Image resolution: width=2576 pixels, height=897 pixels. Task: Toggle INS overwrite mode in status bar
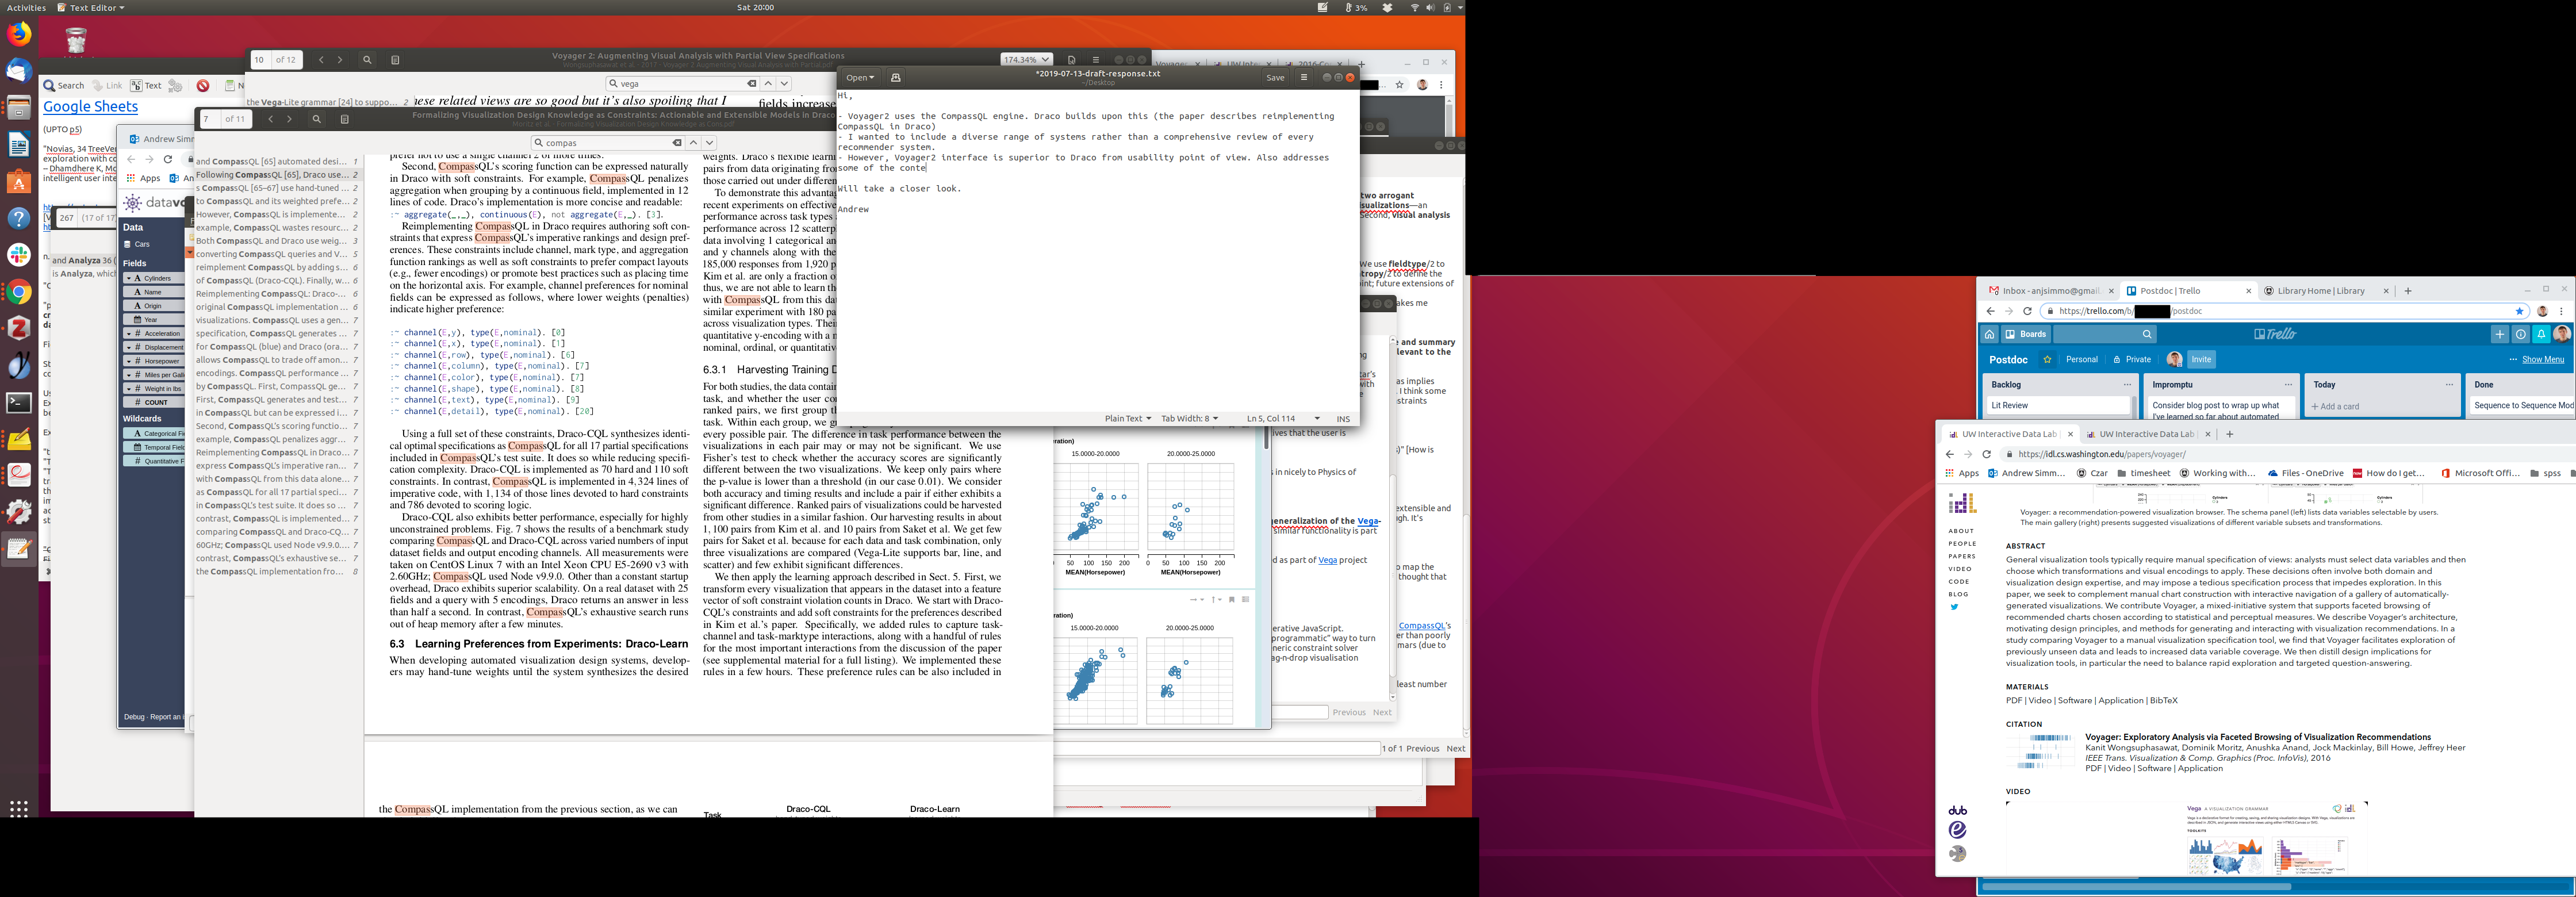1343,419
